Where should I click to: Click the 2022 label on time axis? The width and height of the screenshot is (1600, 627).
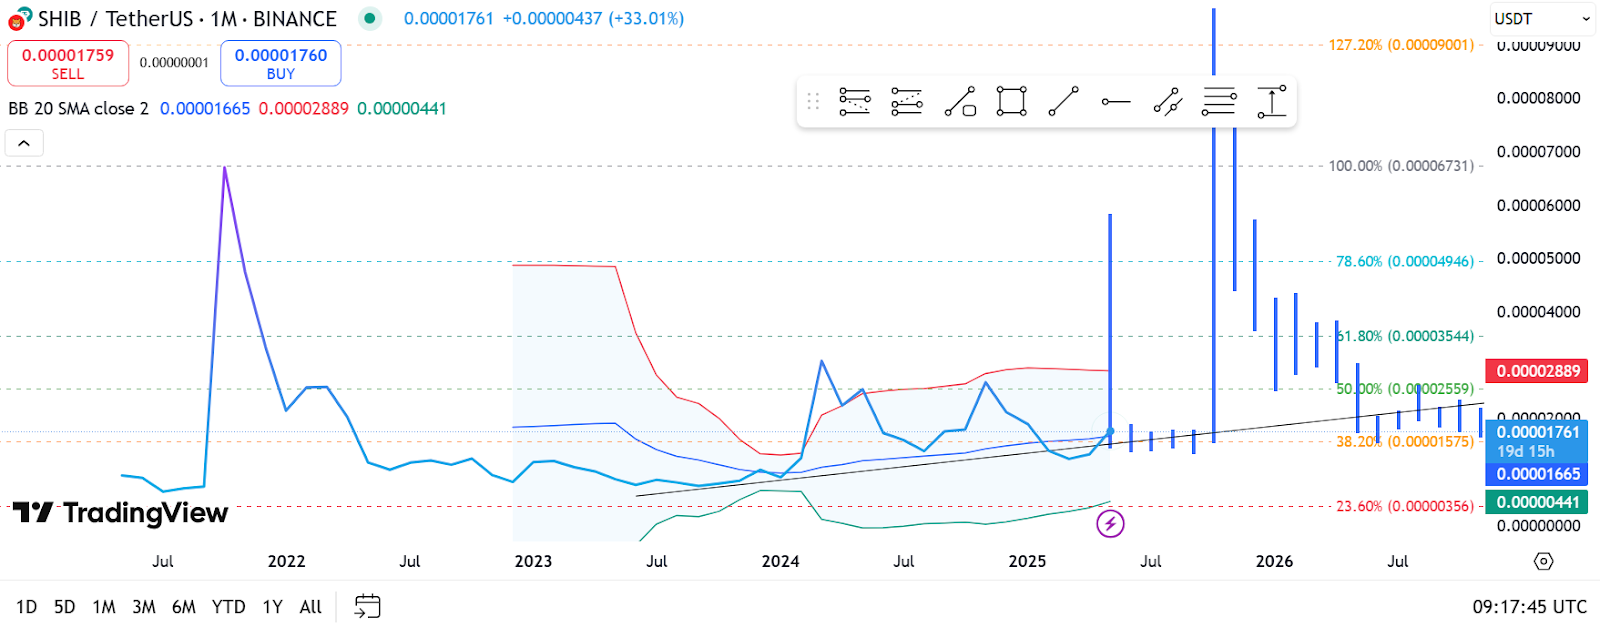(x=286, y=561)
